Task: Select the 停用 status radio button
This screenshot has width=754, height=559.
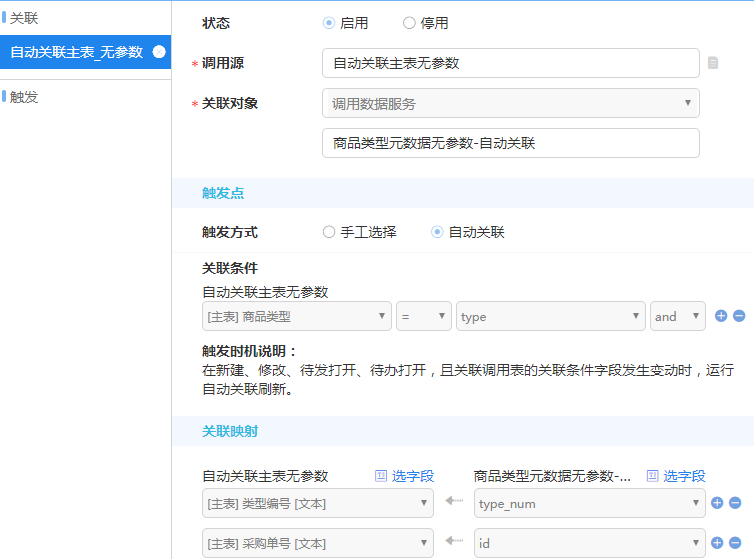Action: (x=409, y=23)
